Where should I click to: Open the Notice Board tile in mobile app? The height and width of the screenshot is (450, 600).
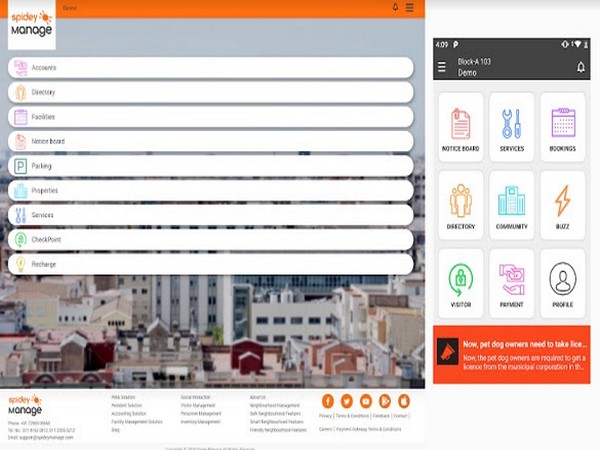460,127
